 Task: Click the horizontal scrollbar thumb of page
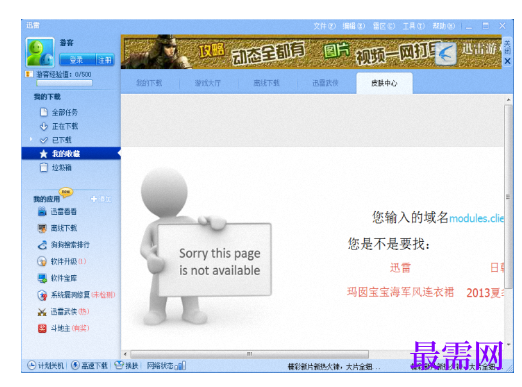(249, 354)
